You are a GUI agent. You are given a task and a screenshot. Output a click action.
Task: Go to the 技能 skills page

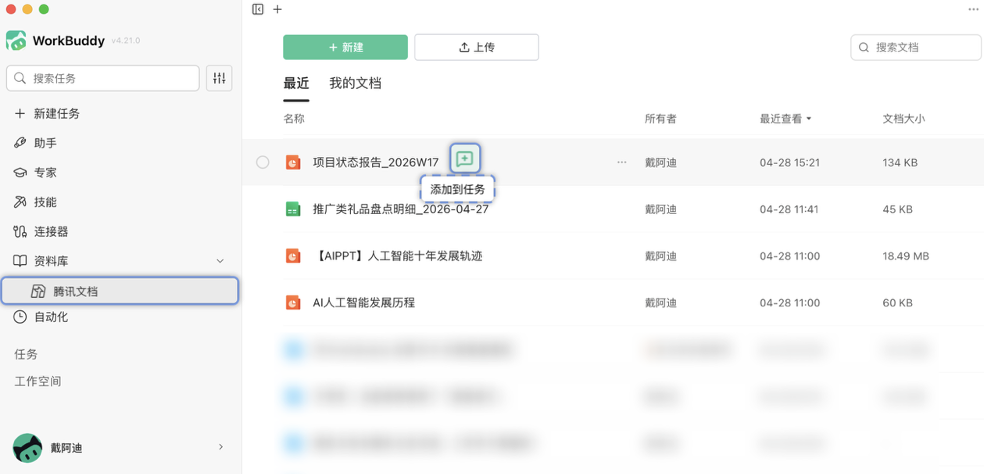[45, 202]
